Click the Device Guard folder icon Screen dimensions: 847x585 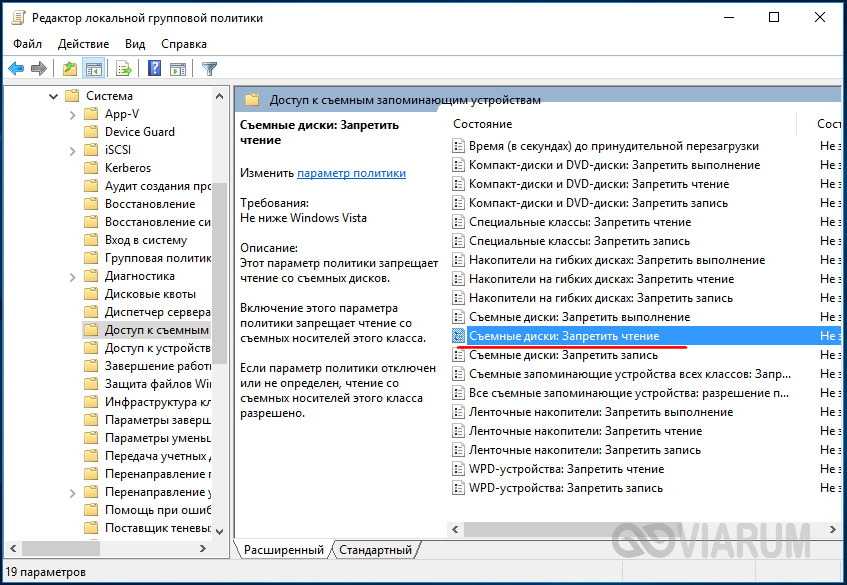tap(91, 132)
